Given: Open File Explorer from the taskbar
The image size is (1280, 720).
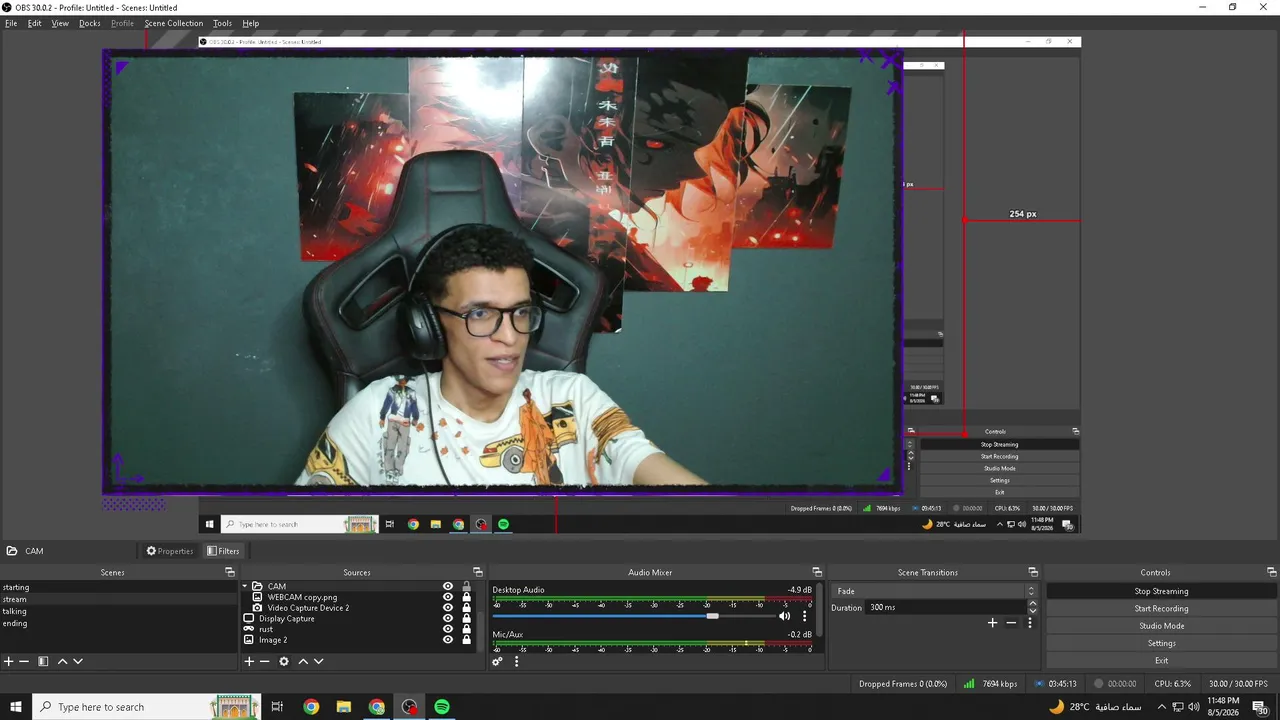Looking at the screenshot, I should click(x=344, y=707).
